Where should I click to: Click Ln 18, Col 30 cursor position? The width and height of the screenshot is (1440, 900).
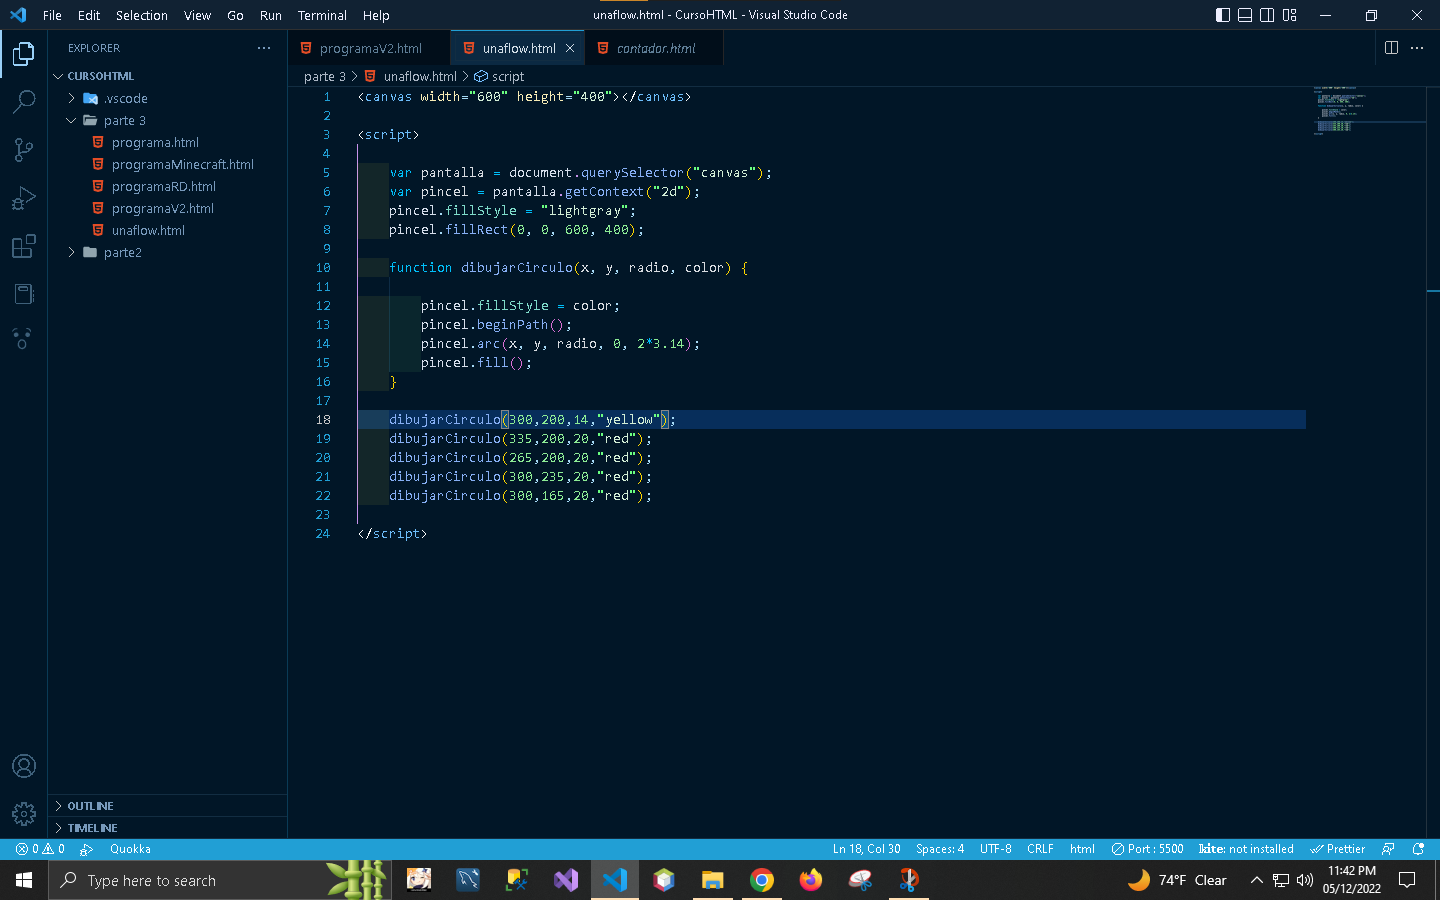click(x=866, y=849)
